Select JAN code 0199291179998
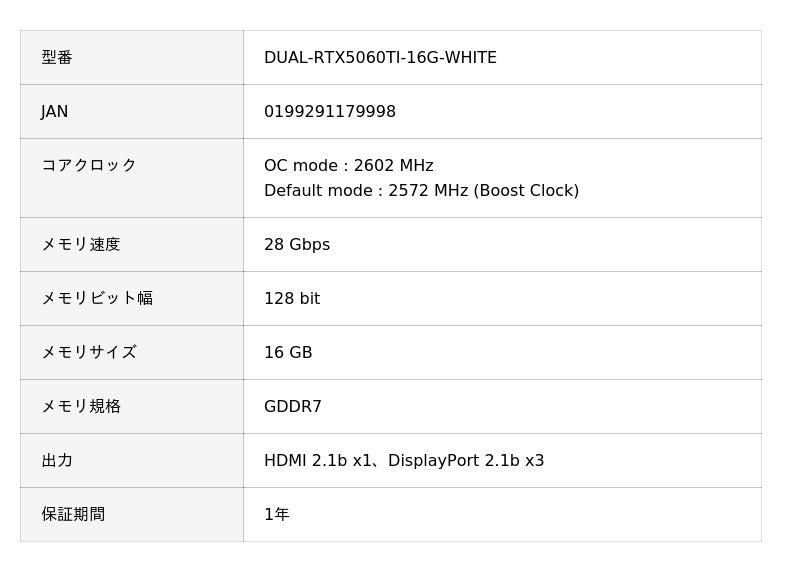 [330, 112]
